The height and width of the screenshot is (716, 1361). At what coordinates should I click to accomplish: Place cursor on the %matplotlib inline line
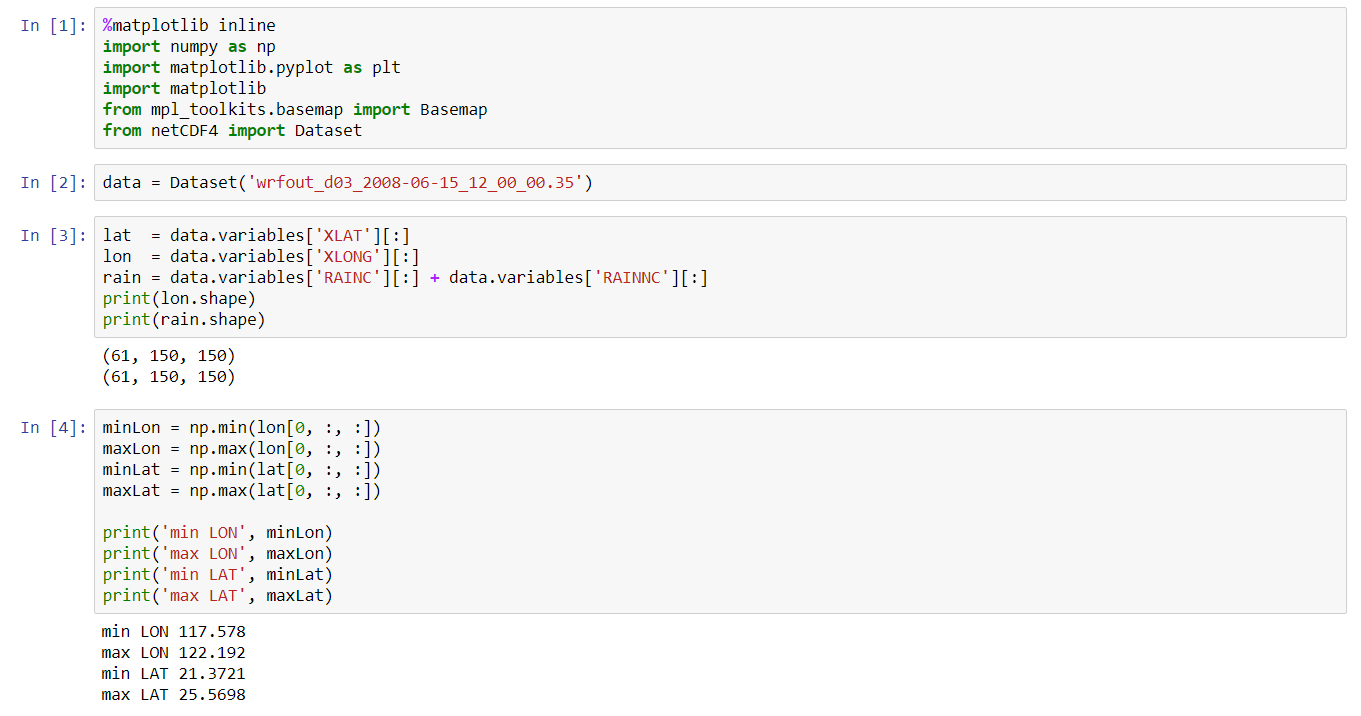coord(189,25)
